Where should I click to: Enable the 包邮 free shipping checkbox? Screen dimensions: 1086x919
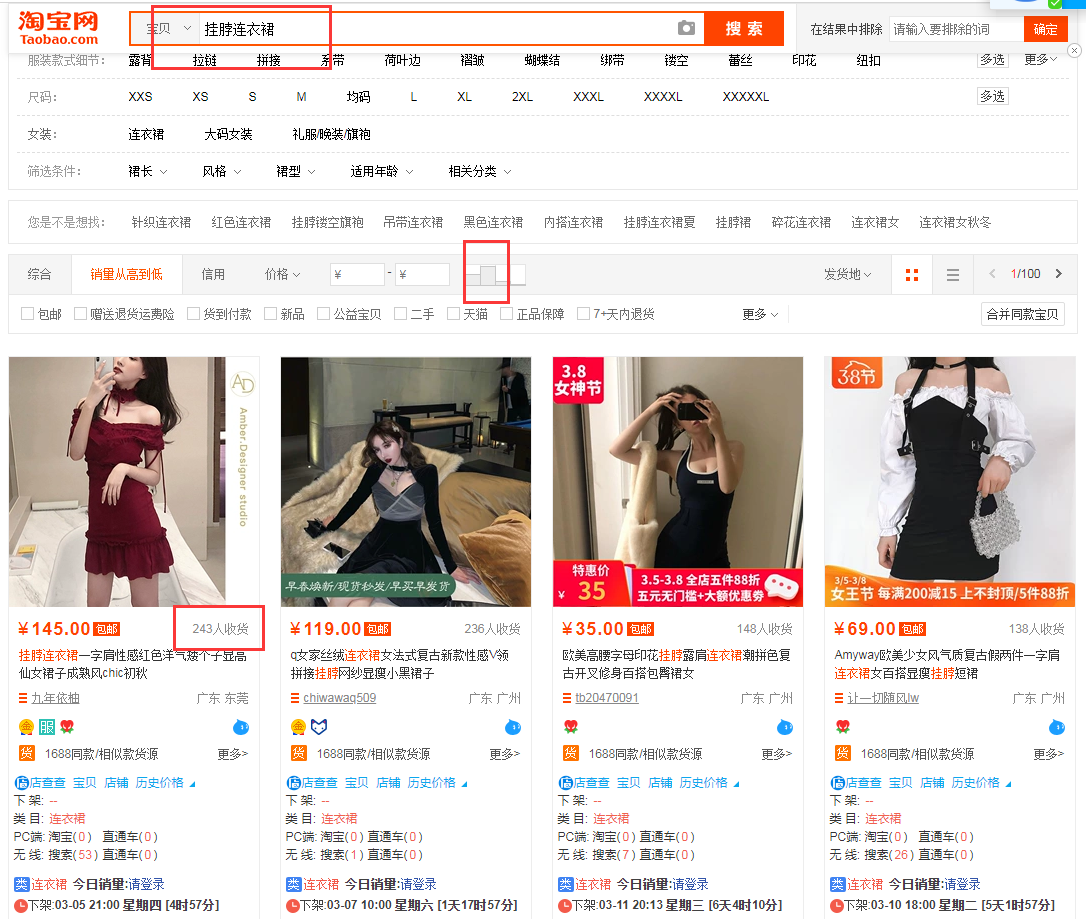pos(28,314)
